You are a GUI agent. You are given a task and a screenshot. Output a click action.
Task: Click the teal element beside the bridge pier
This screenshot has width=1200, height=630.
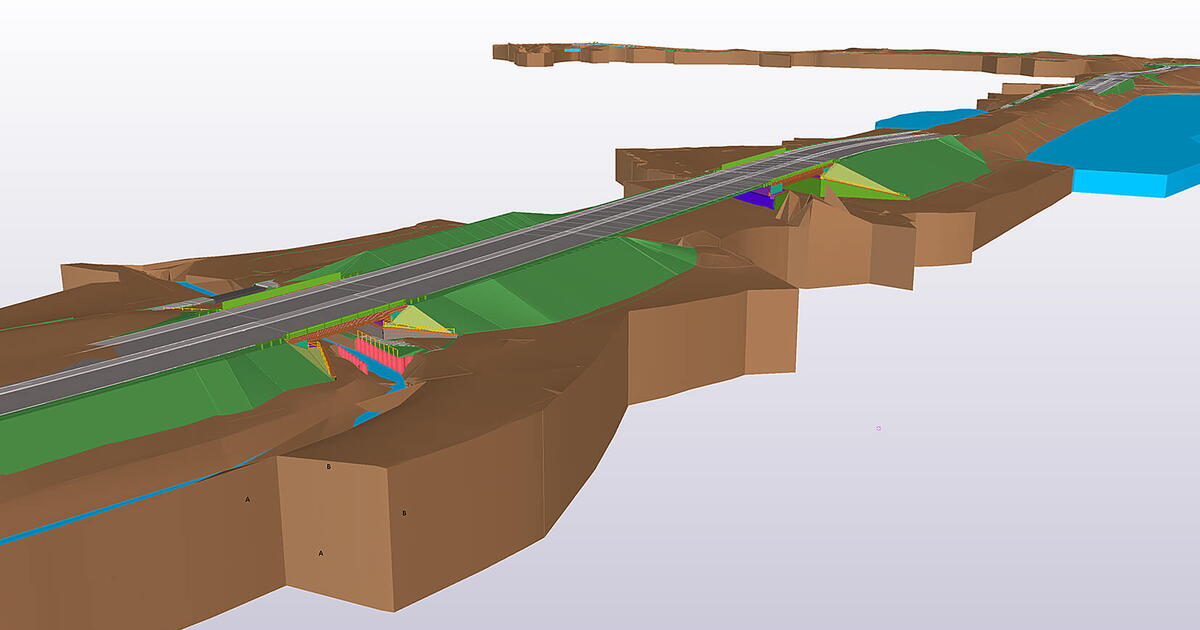[x=775, y=188]
